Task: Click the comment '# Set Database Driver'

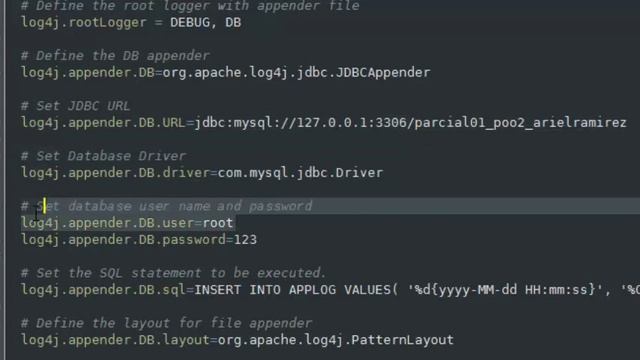Action: point(103,156)
